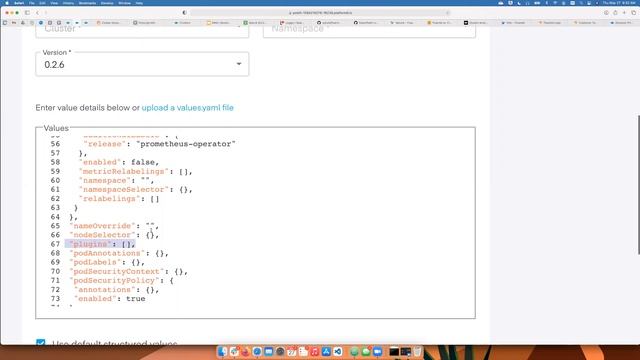640x360 pixels.
Task: Click "prometheus-operator" release value on line 56
Action: coord(186,144)
